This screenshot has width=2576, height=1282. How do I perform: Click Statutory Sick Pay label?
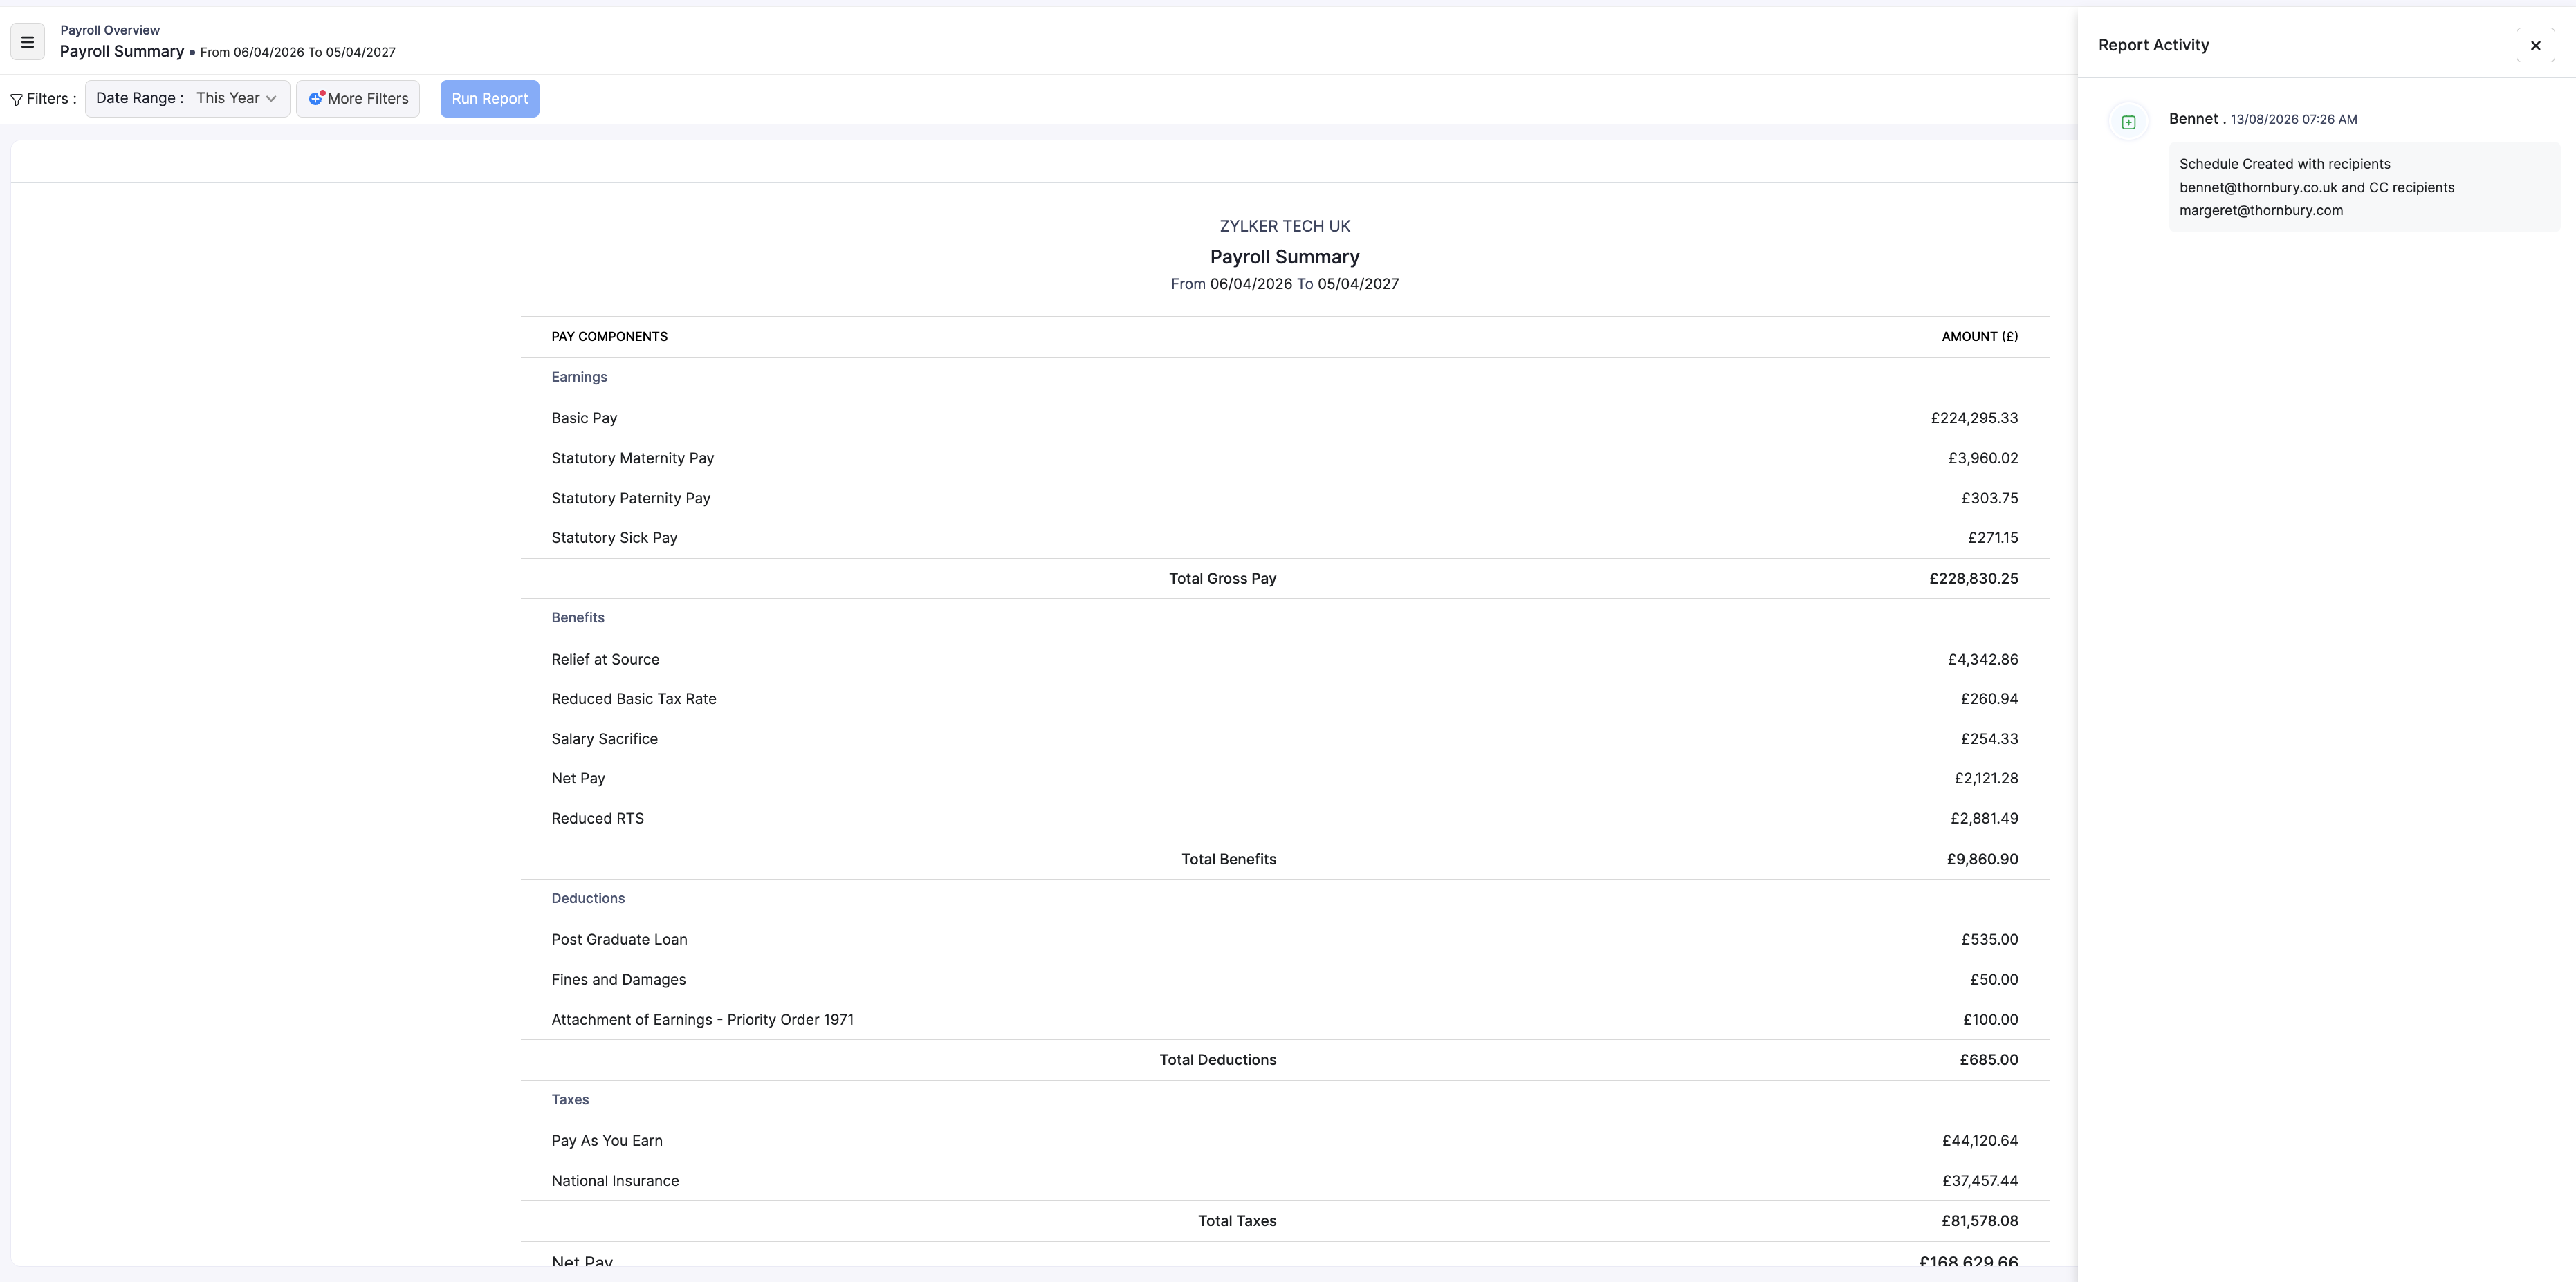(614, 538)
